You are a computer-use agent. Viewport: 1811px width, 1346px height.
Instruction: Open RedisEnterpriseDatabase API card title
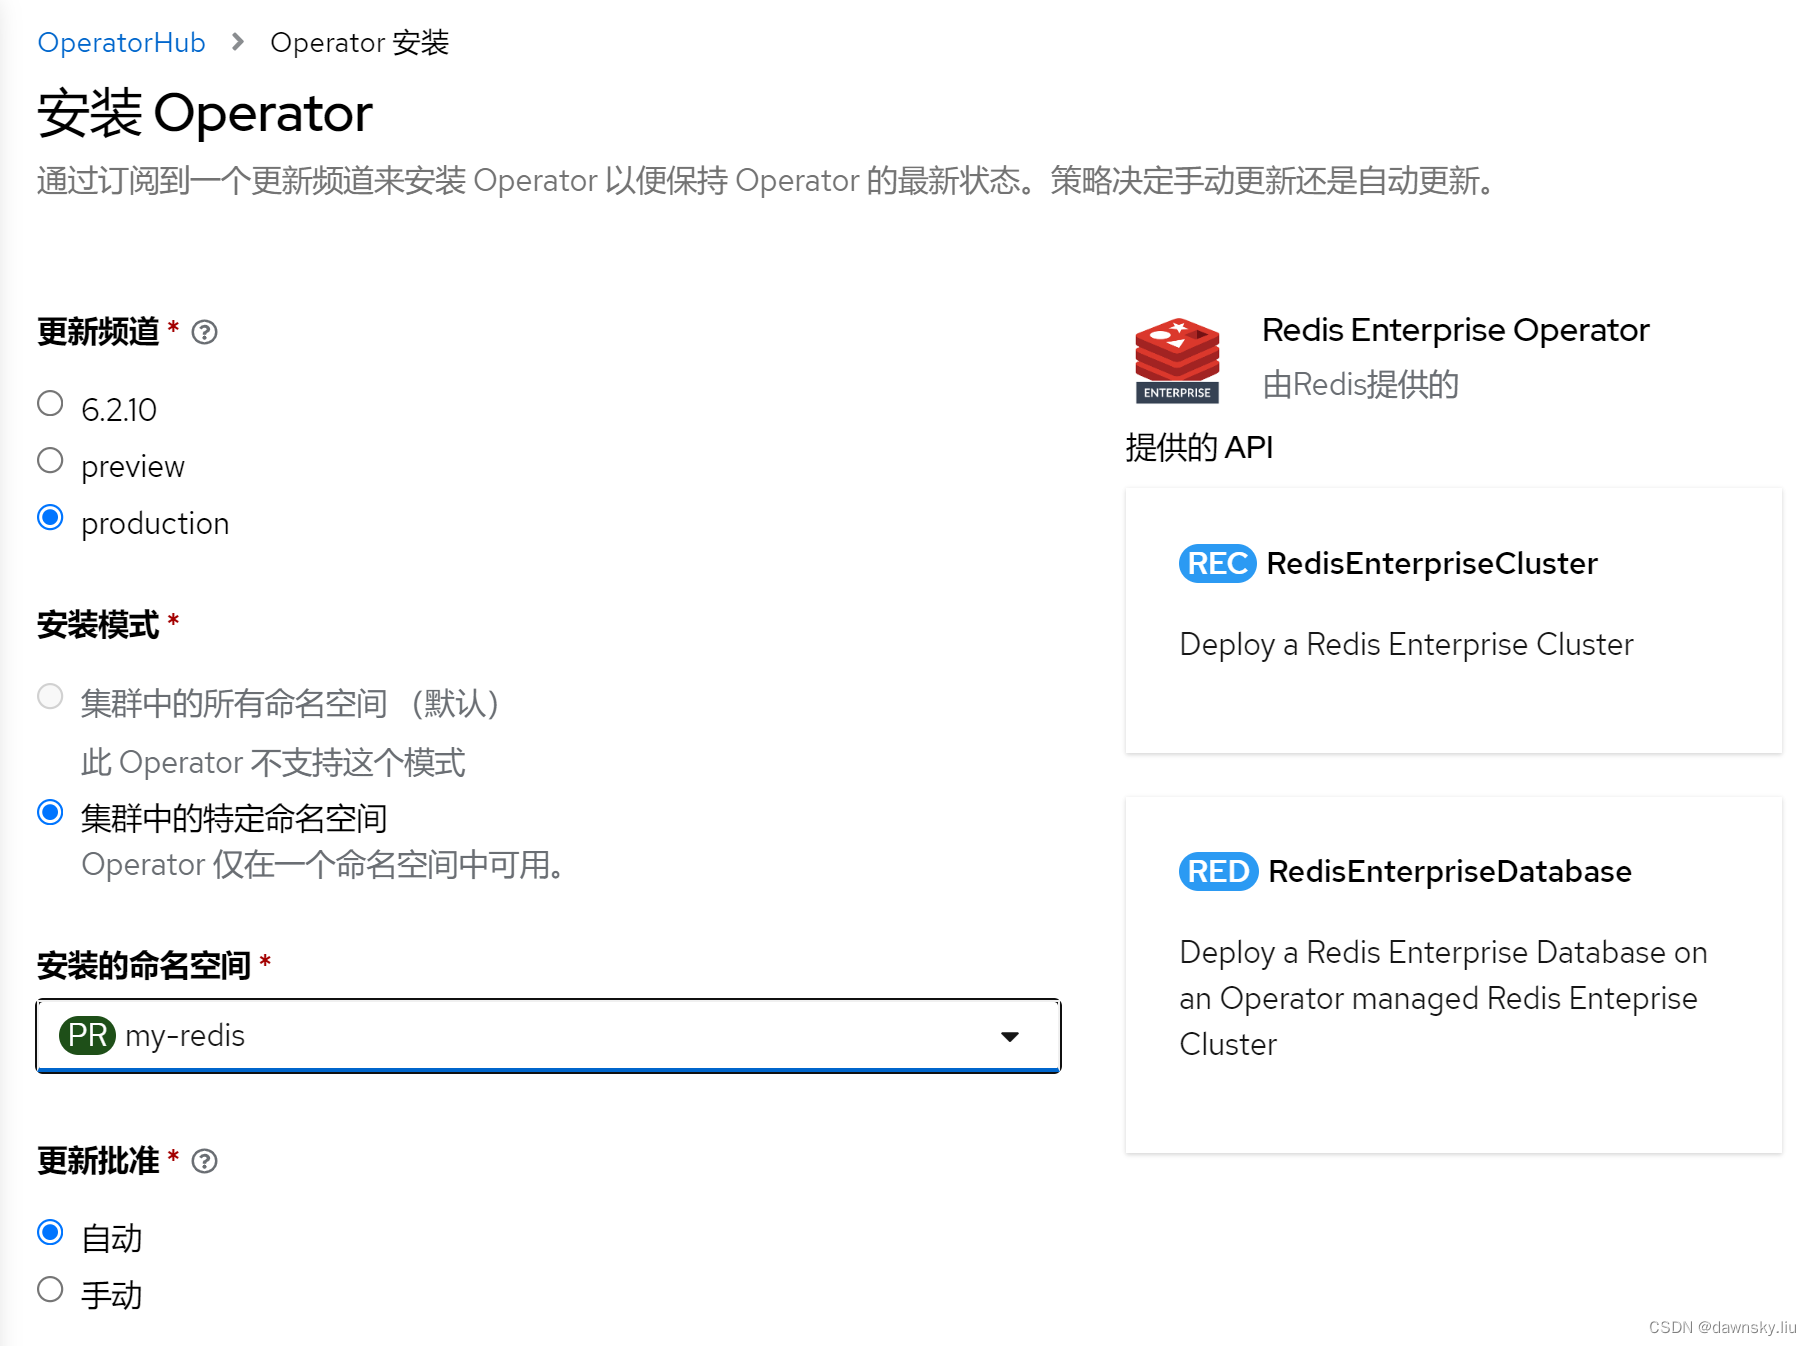pyautogui.click(x=1450, y=872)
